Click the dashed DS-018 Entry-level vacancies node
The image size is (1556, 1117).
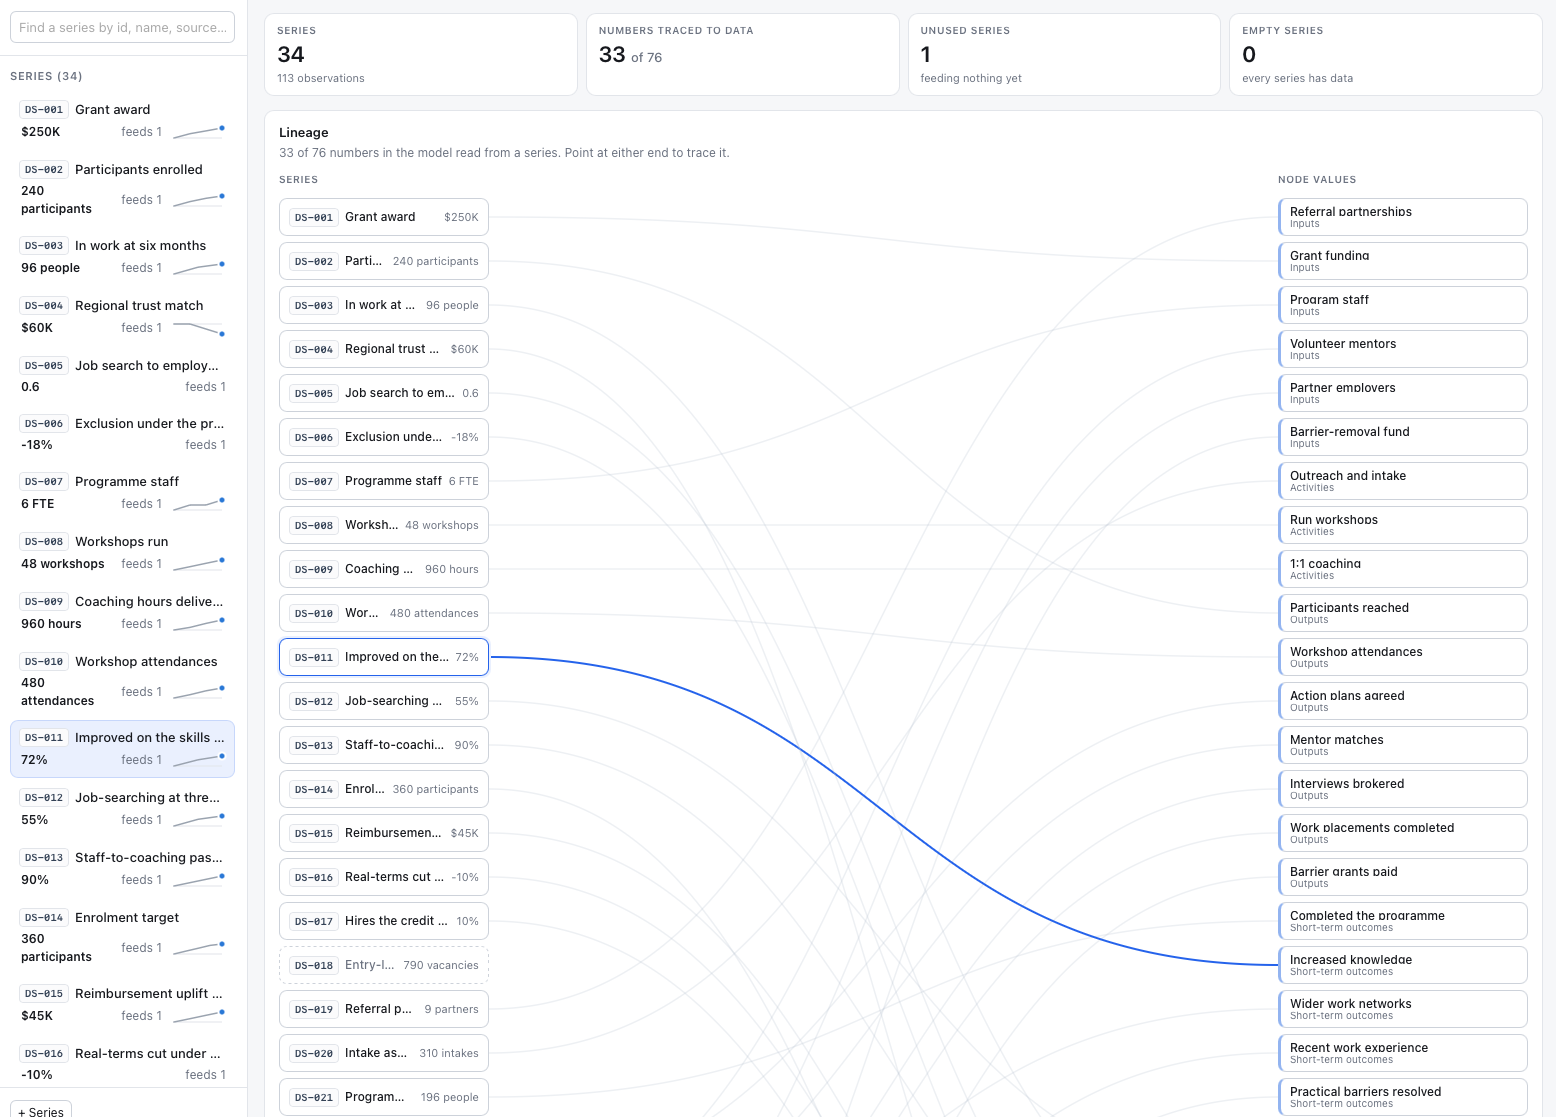click(384, 965)
